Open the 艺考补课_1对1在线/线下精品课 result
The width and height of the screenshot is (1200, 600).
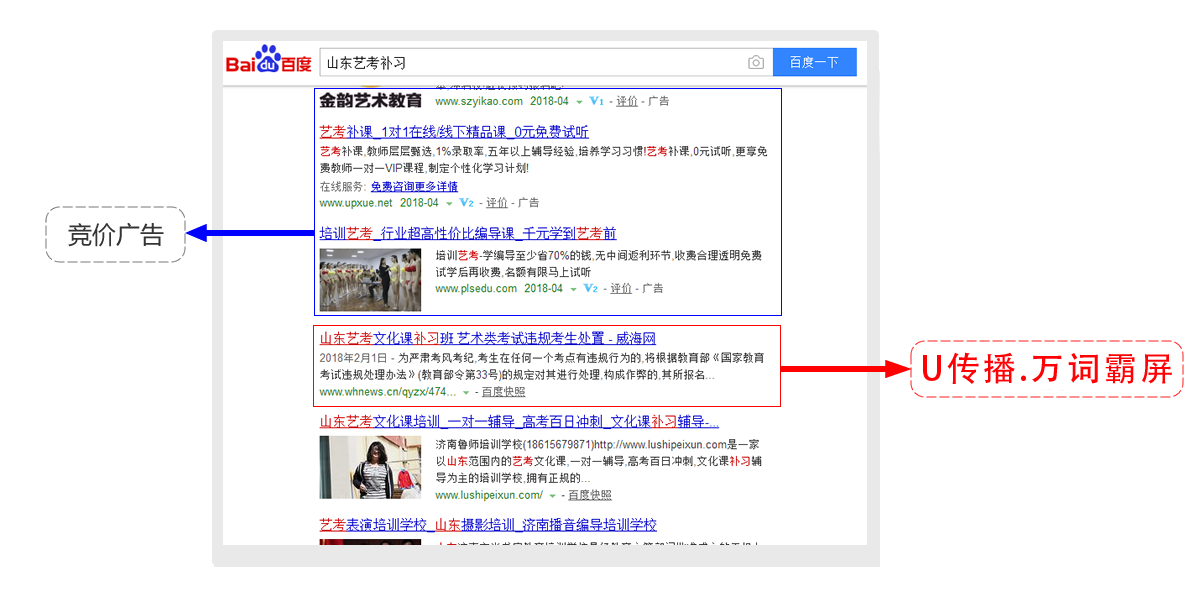[454, 132]
